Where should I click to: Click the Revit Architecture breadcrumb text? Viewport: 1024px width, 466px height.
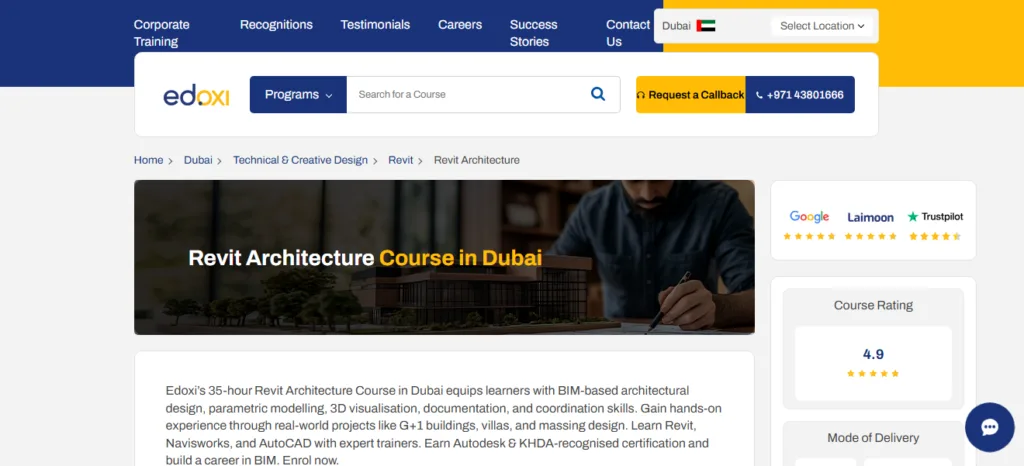tap(477, 160)
